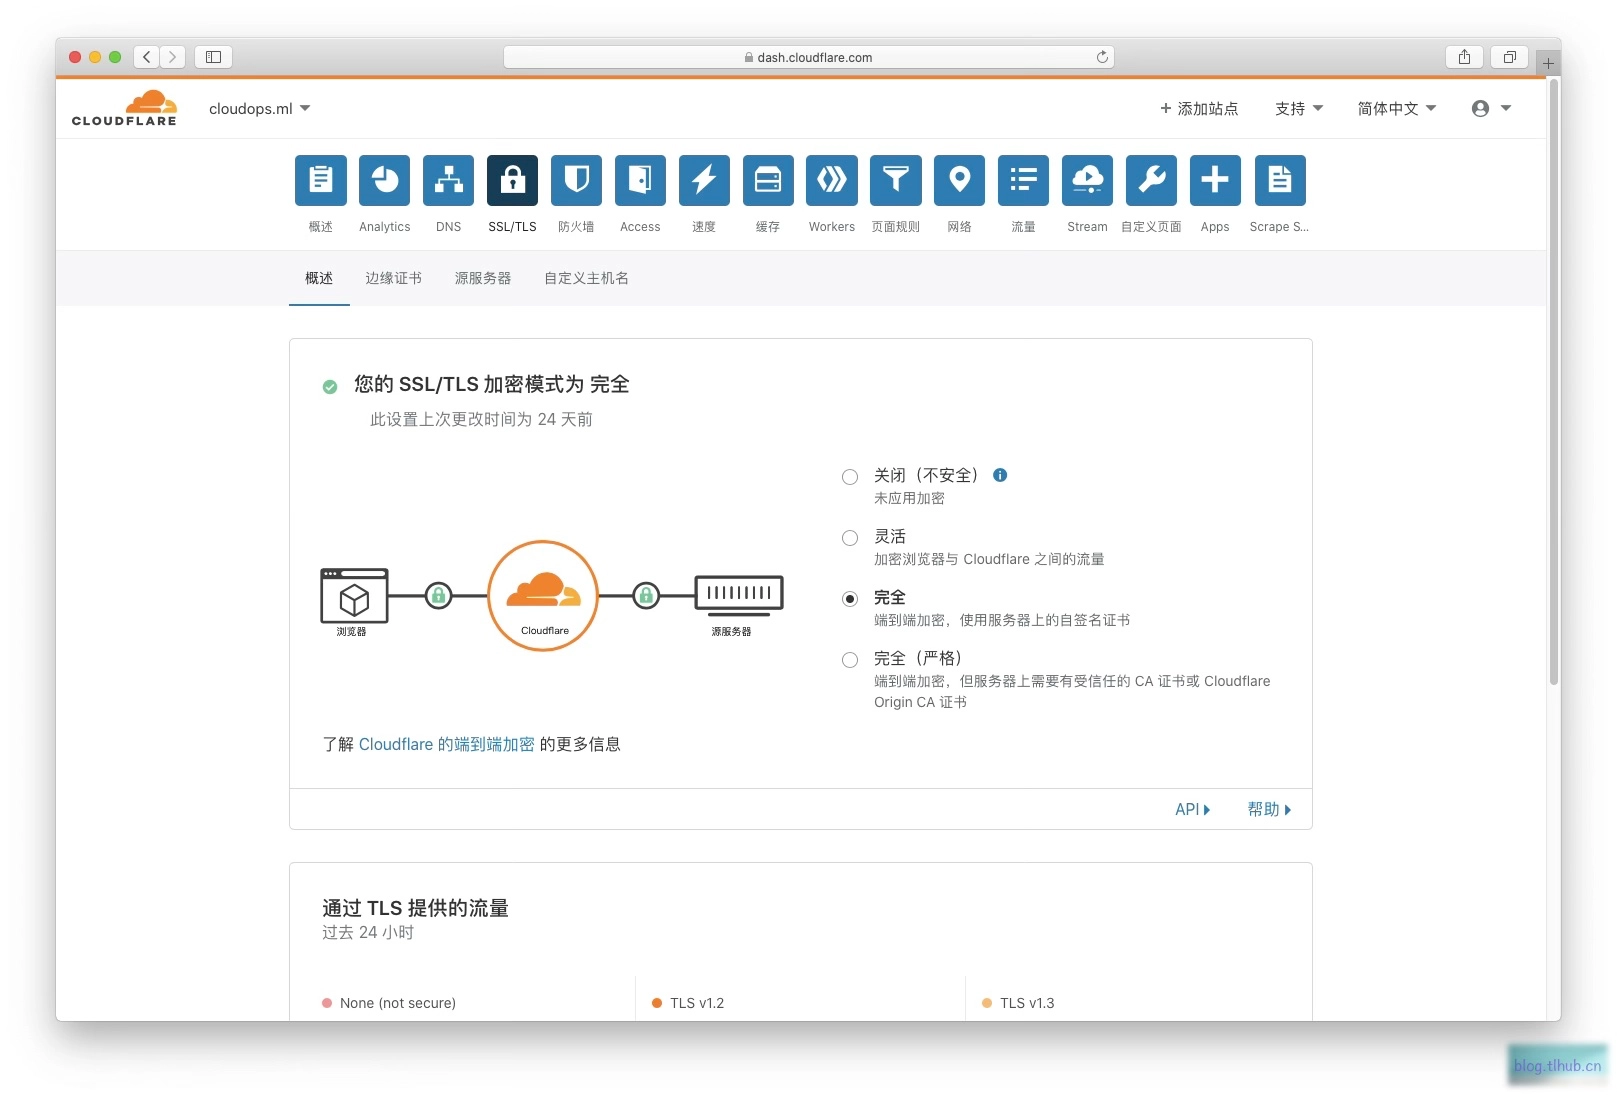
Task: Click the green check status icon
Action: click(330, 387)
